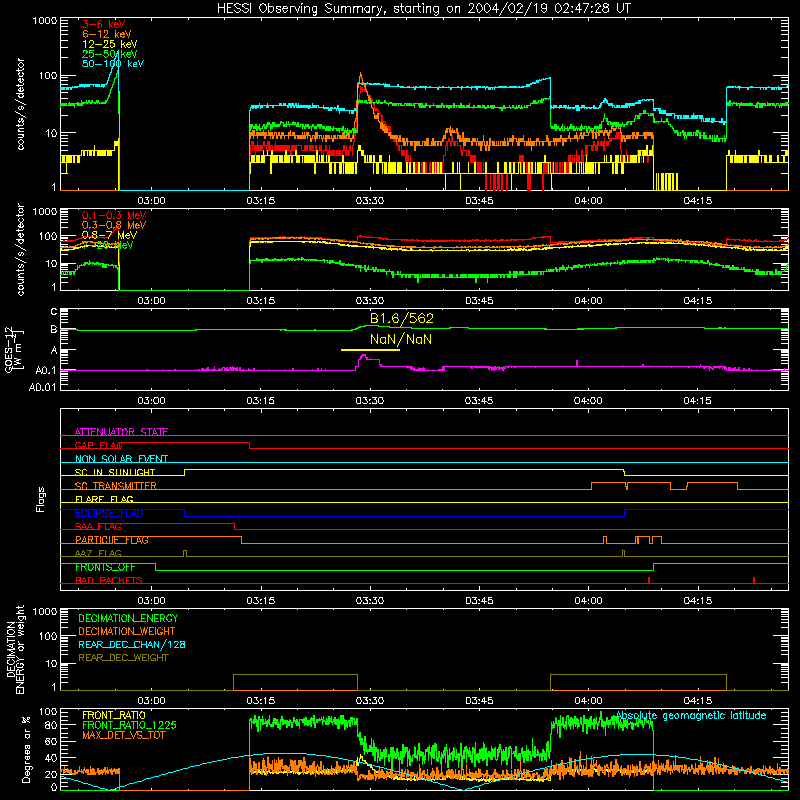Click the HESSI Observing Summary title
The width and height of the screenshot is (800, 800).
point(424,9)
